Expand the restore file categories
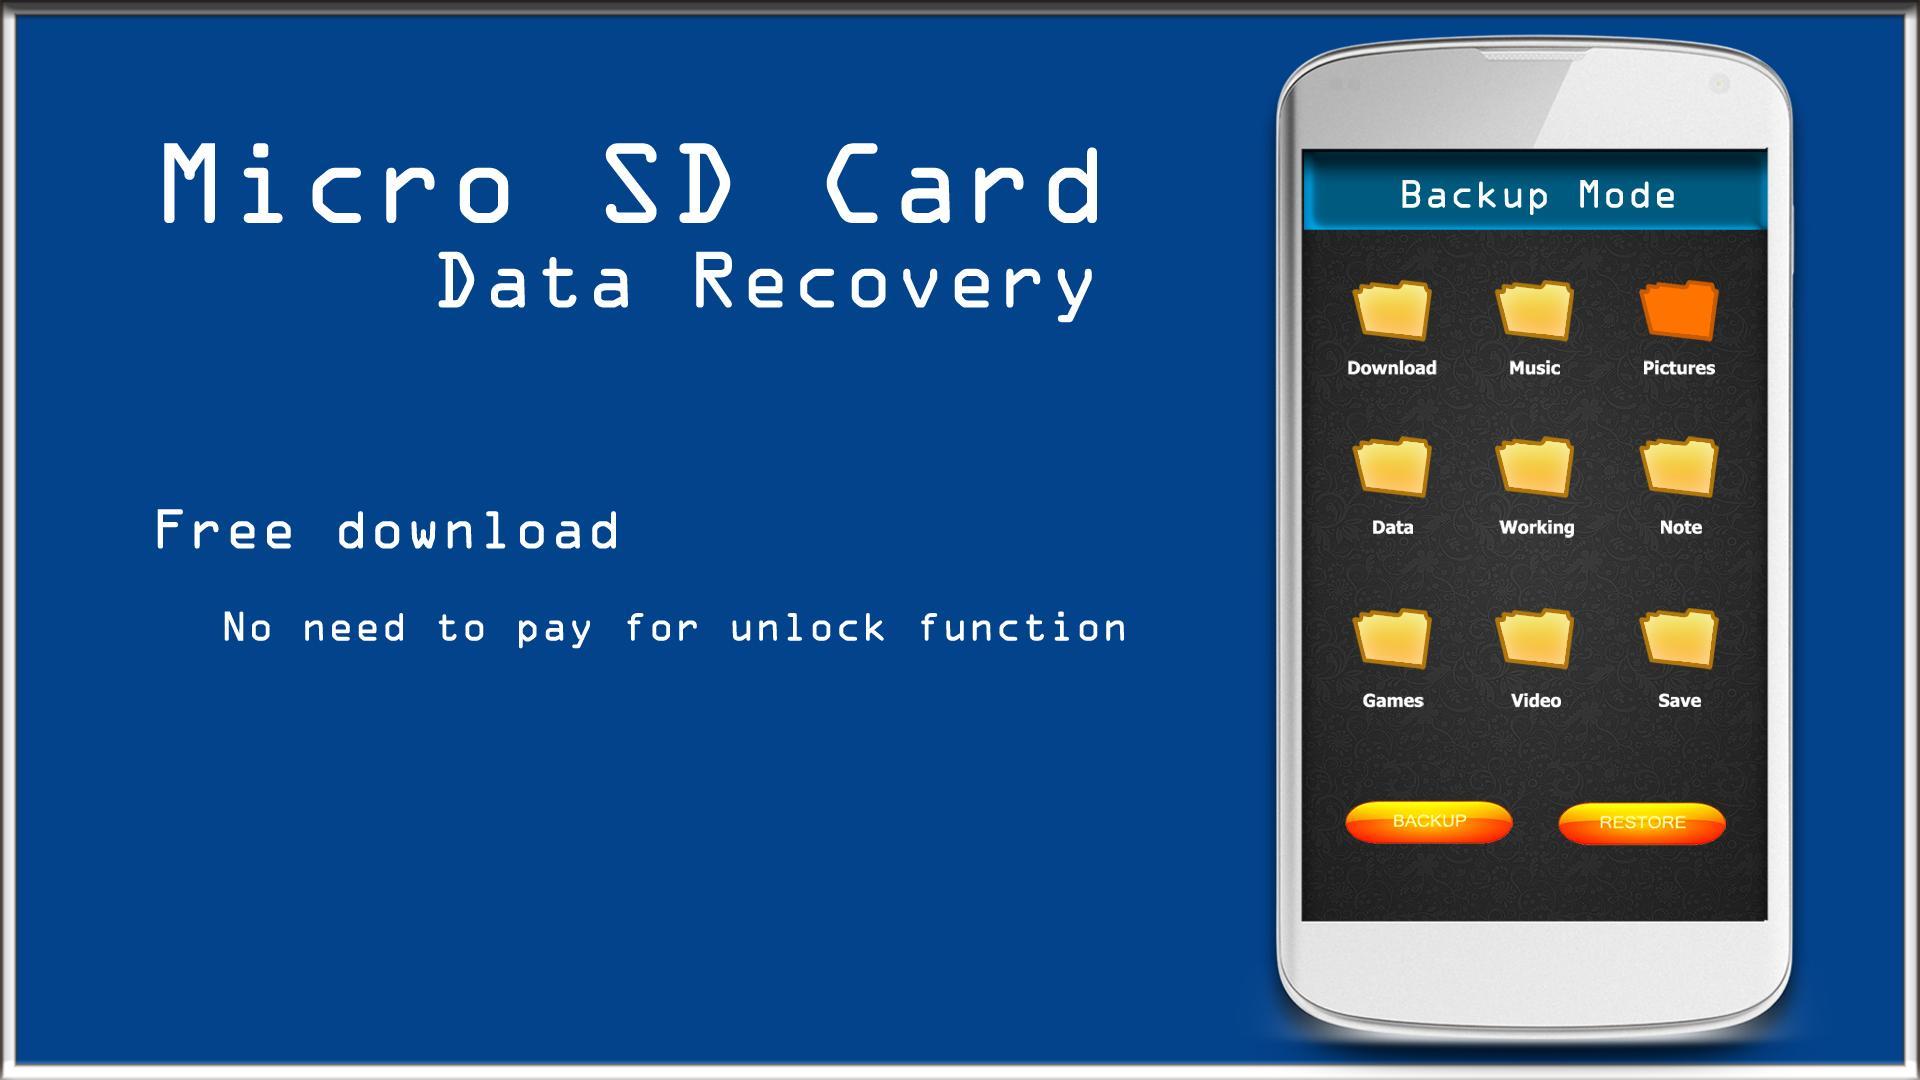Screen dimensions: 1920x1080 [x=1642, y=820]
